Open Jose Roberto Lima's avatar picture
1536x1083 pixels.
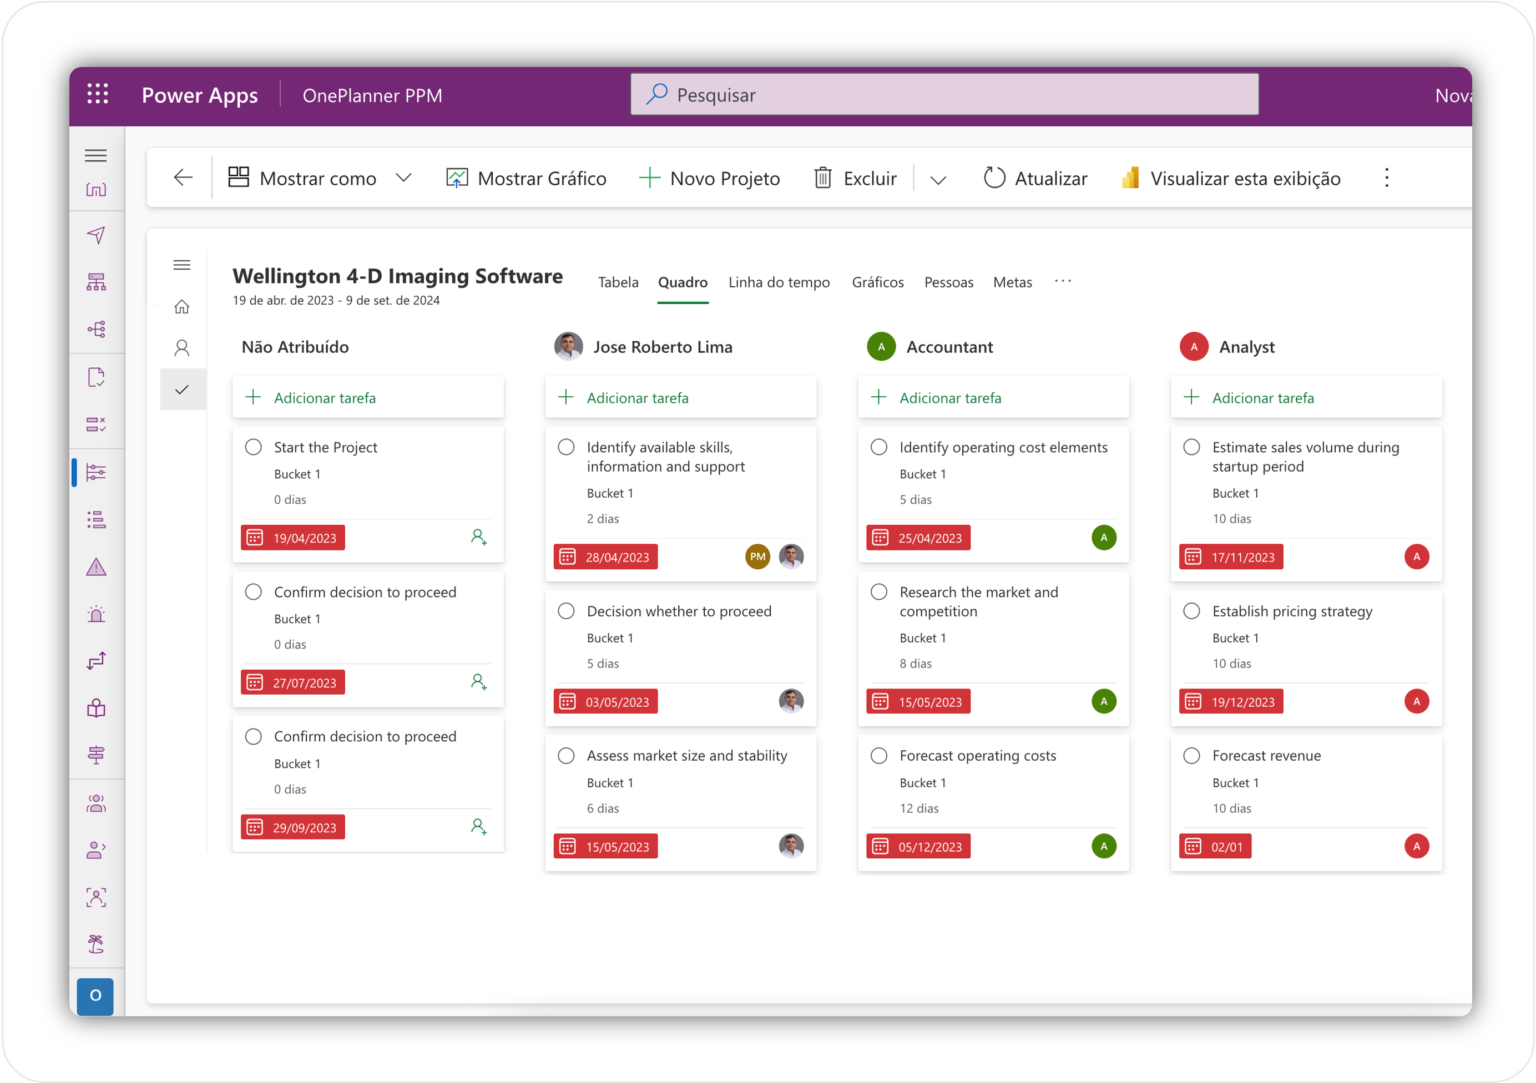569,346
